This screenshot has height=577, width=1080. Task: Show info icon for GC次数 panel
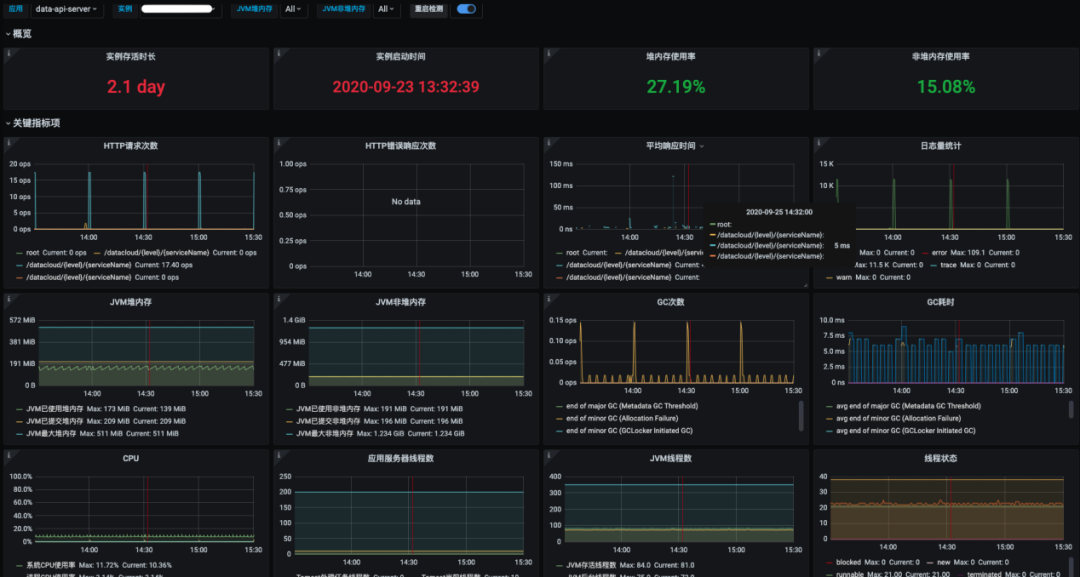tap(548, 299)
